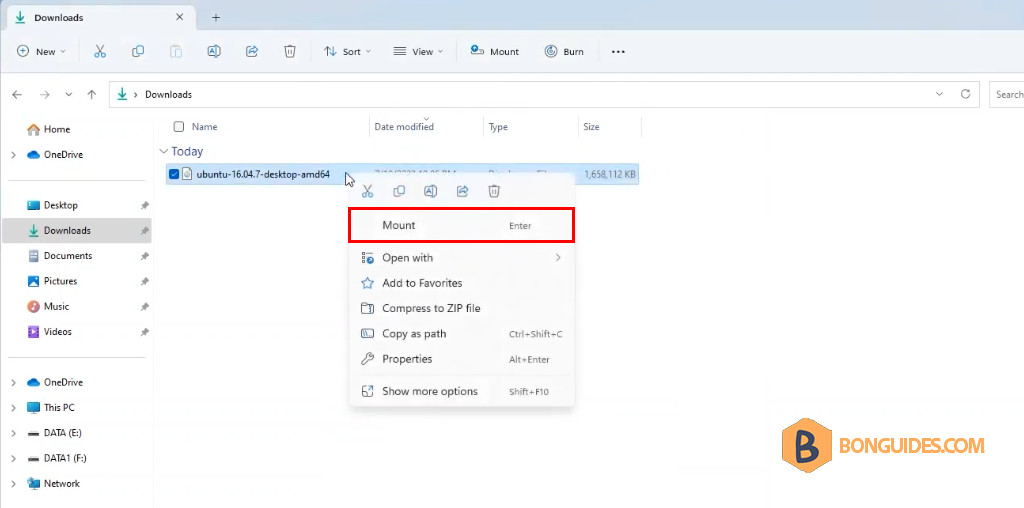The height and width of the screenshot is (508, 1024).
Task: Expand the Open with submenu arrow
Action: pyautogui.click(x=558, y=258)
